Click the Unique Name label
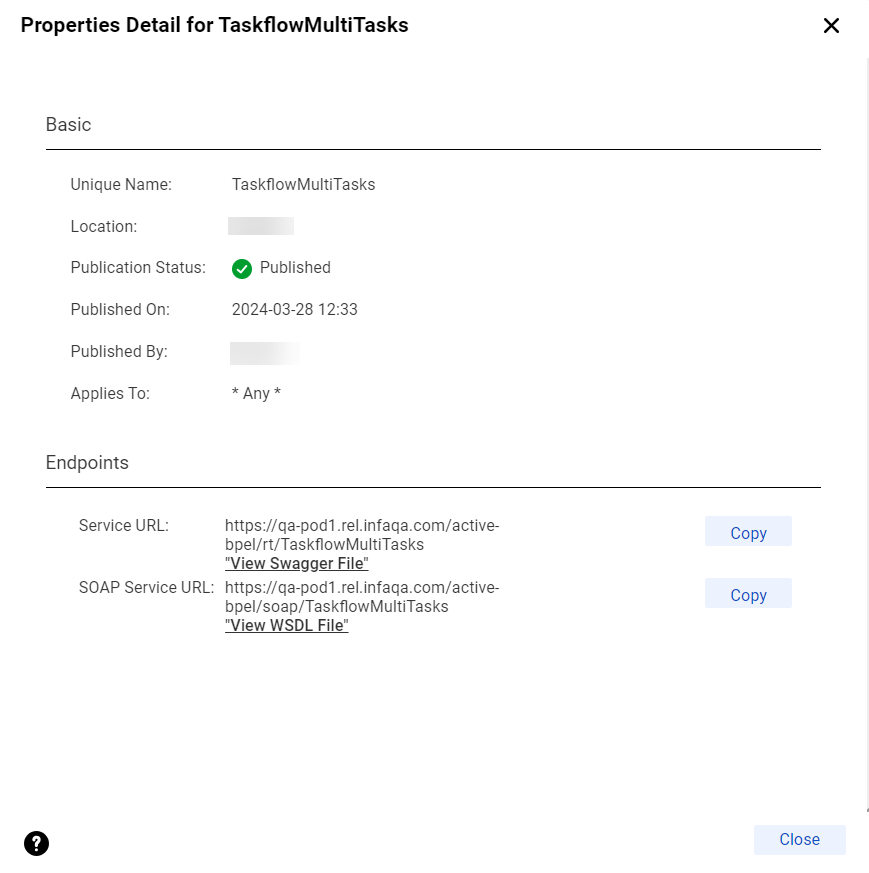The image size is (869, 873). (x=121, y=184)
